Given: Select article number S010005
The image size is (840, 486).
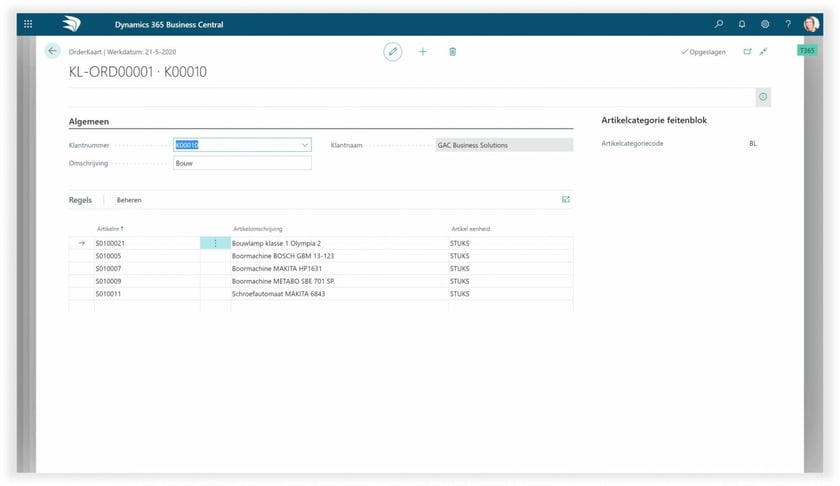Looking at the screenshot, I should coord(108,256).
